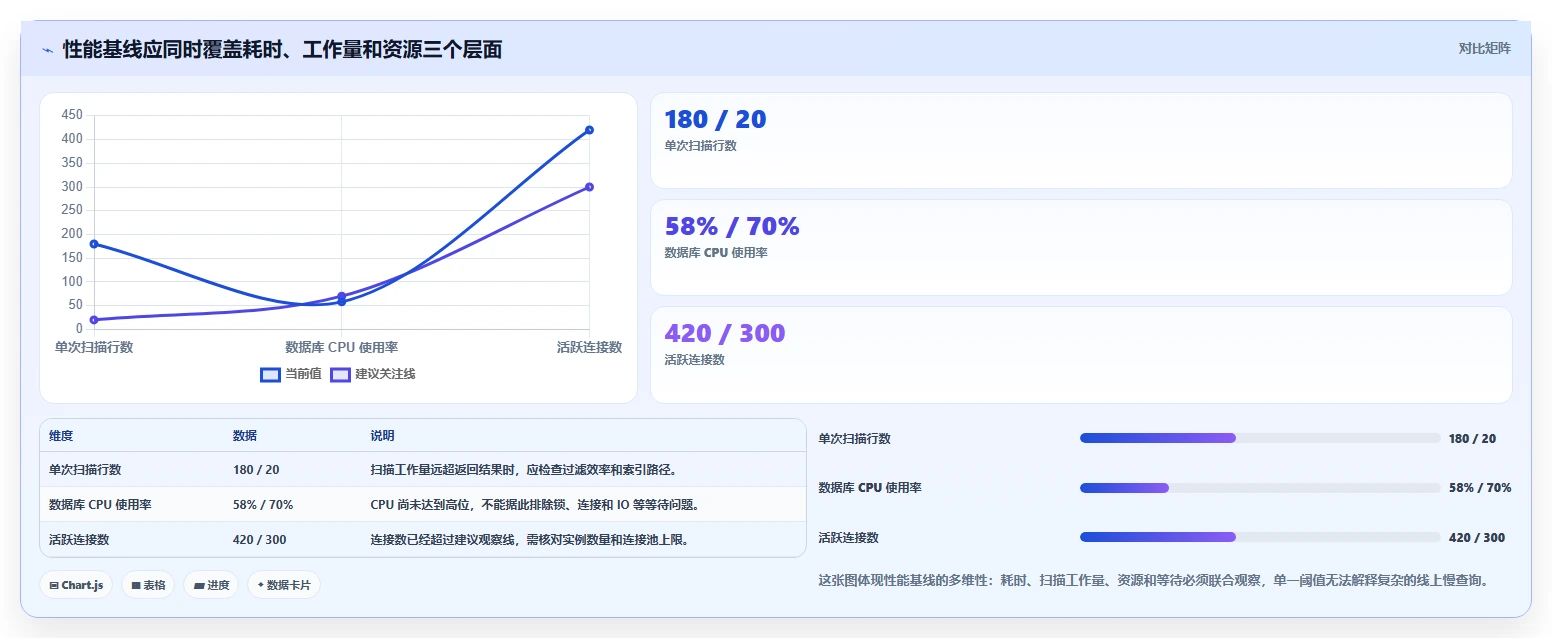Click the 说明 table column header

pyautogui.click(x=382, y=436)
